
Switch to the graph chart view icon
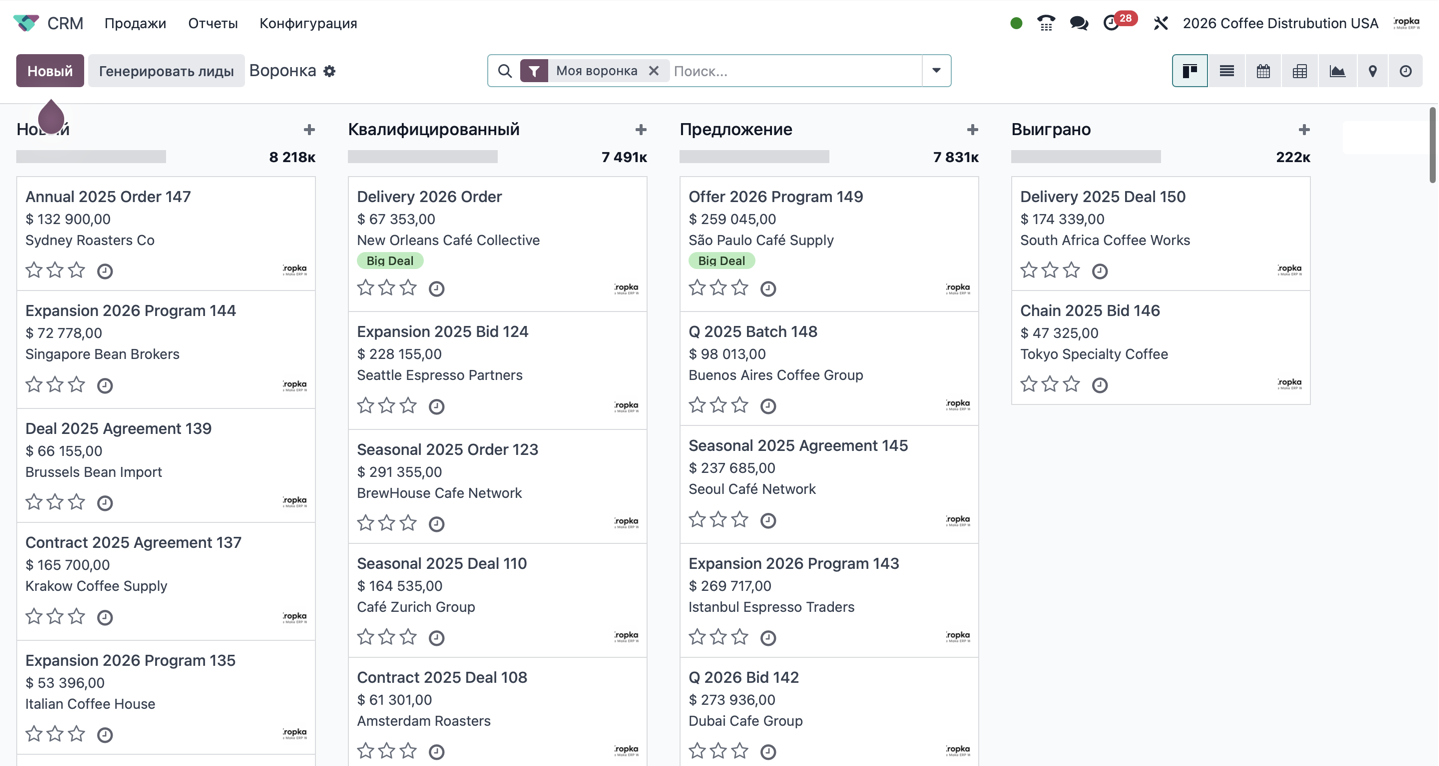(1337, 71)
